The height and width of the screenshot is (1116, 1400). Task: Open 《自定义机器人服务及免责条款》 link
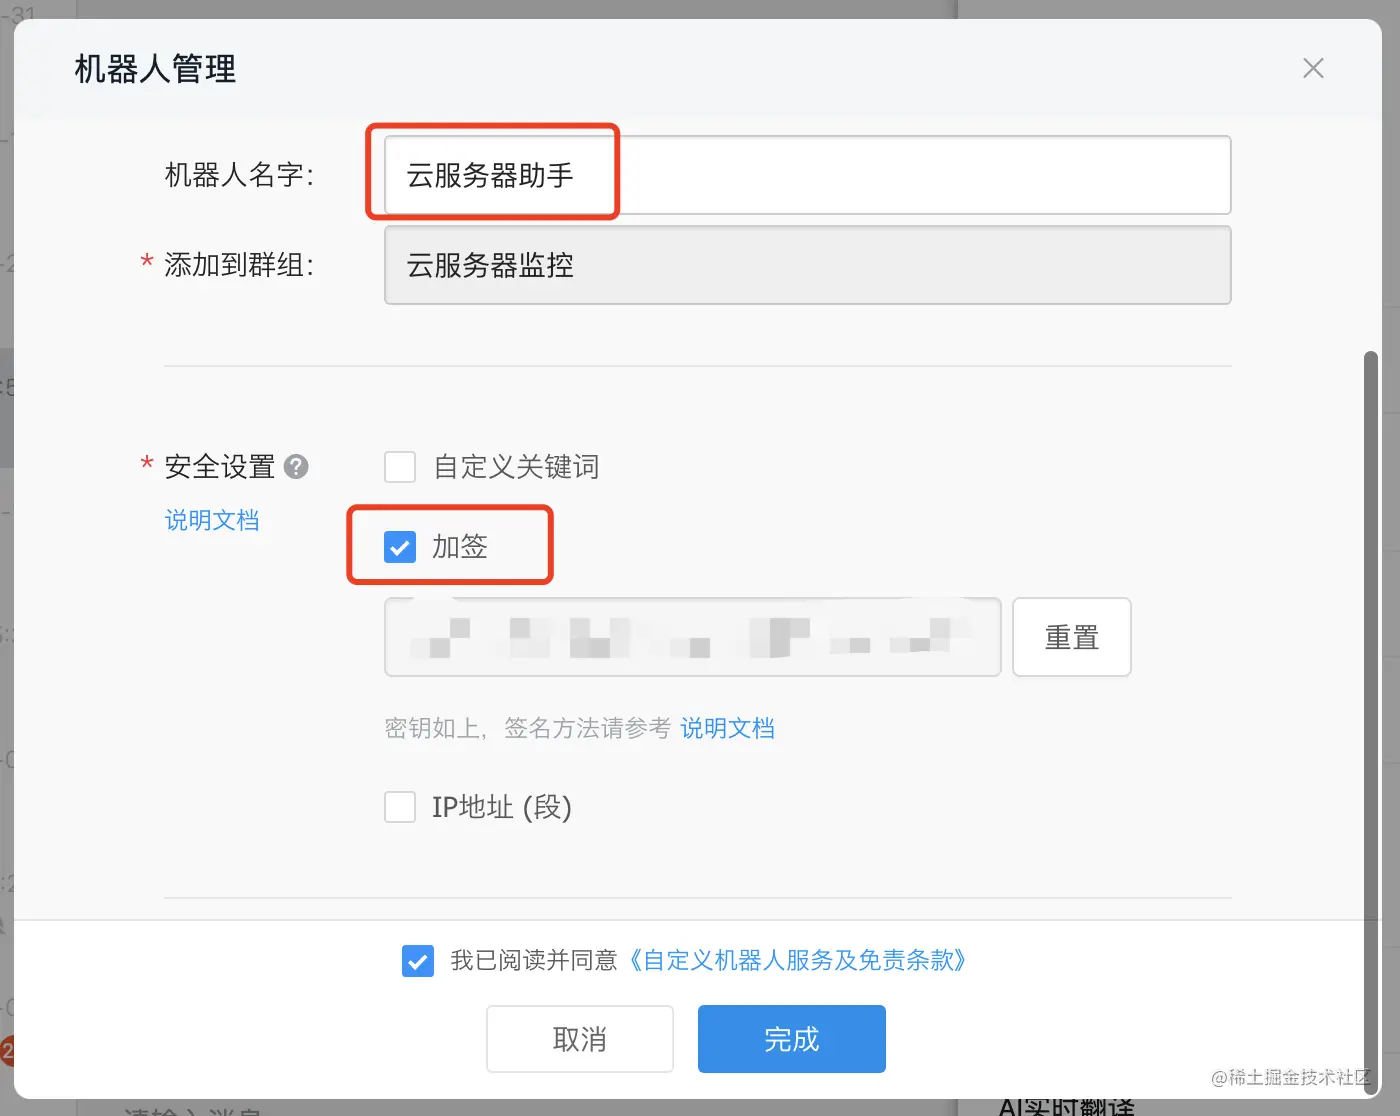click(797, 961)
